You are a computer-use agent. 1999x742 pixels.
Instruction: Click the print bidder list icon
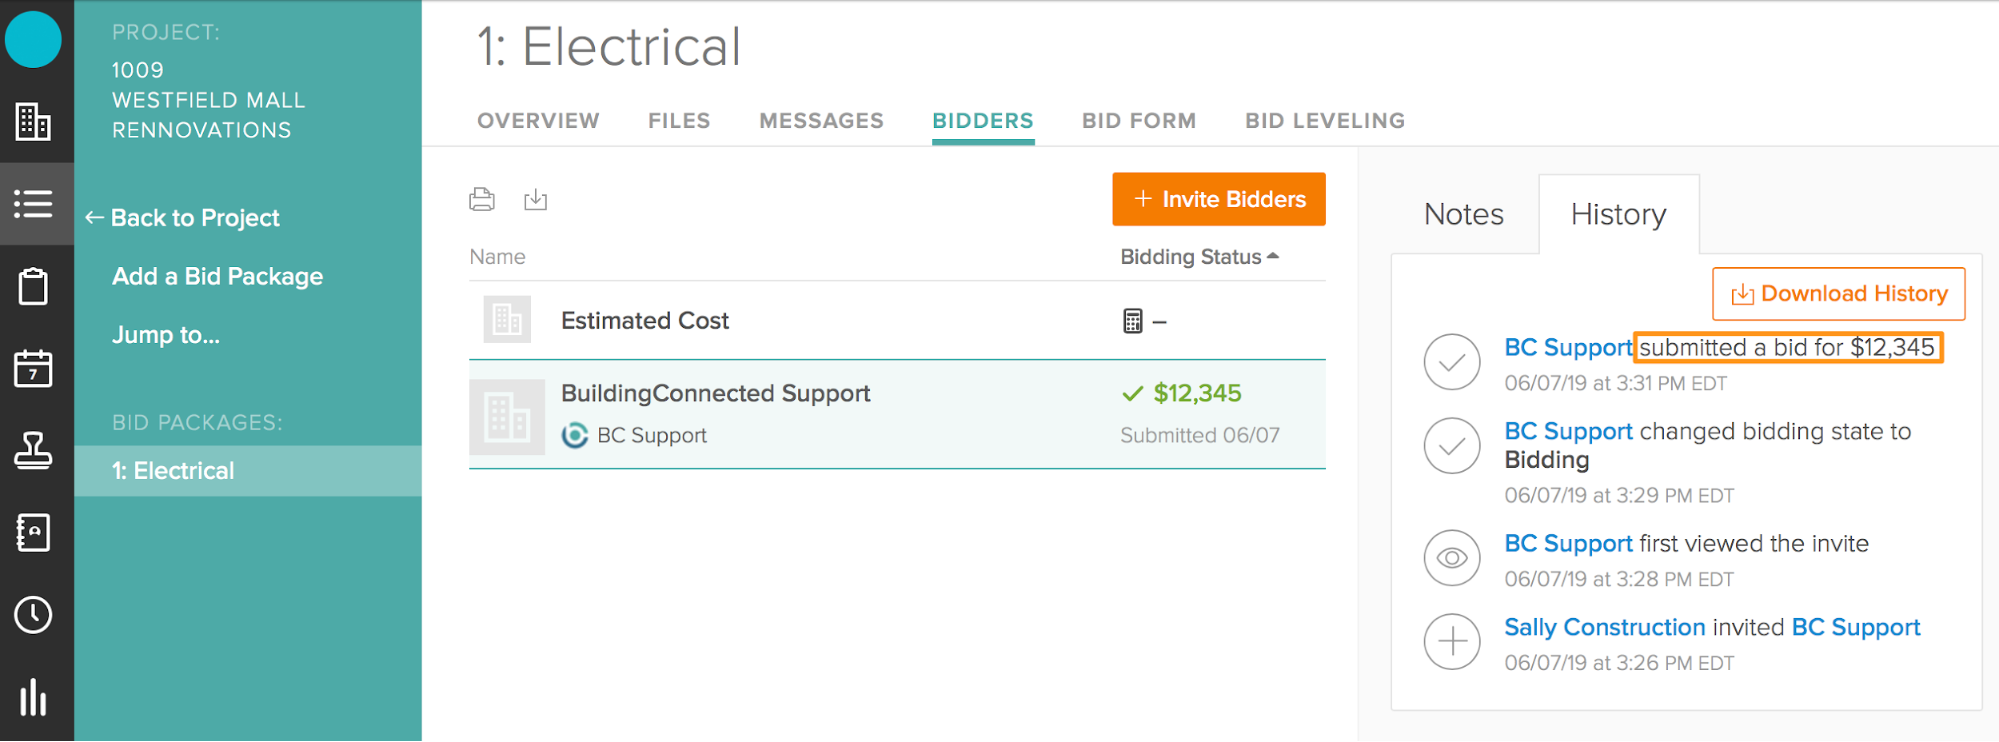[482, 199]
